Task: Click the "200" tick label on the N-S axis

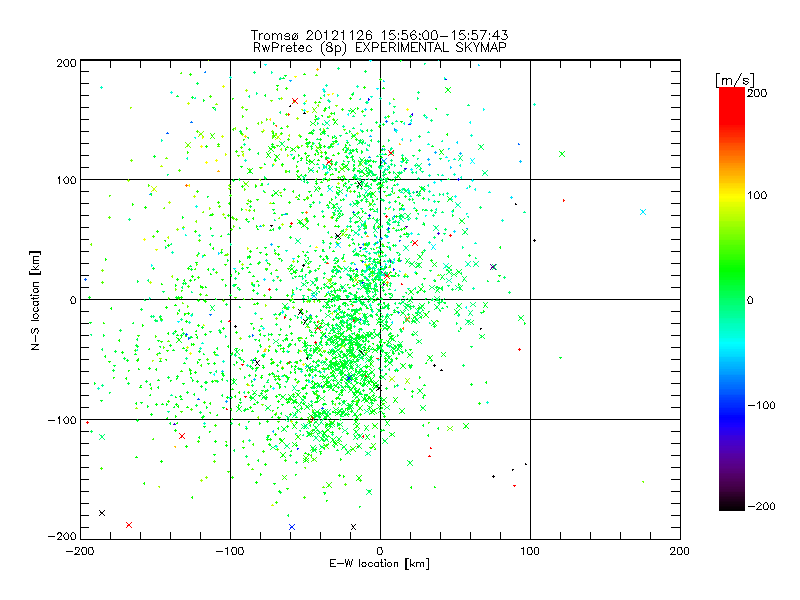Action: coord(67,63)
